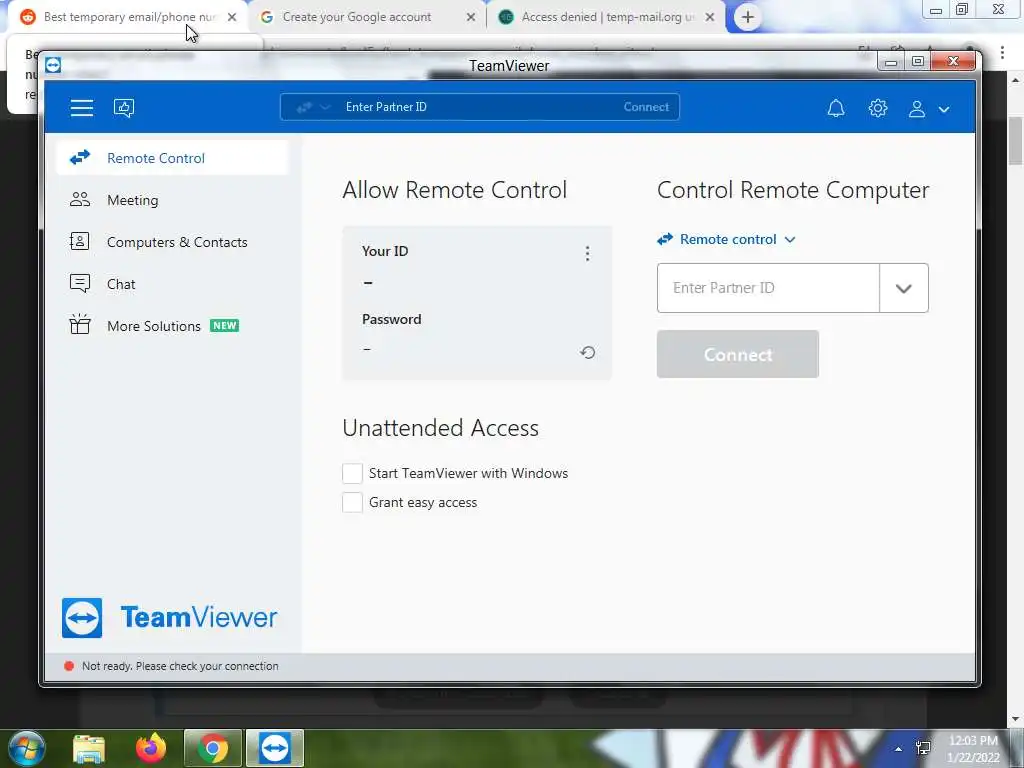This screenshot has height=768, width=1024.
Task: Open connection mode dropdown in top bar
Action: click(x=313, y=107)
